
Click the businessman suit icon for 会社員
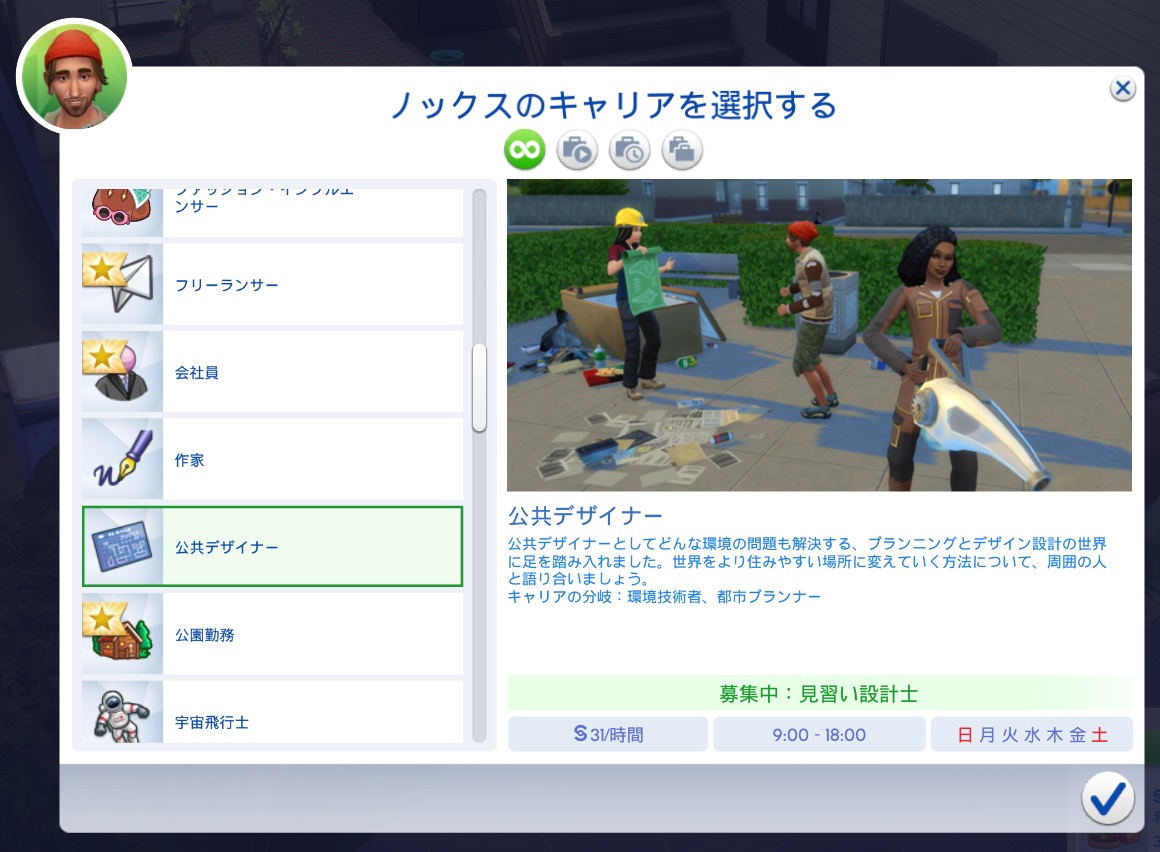(122, 371)
